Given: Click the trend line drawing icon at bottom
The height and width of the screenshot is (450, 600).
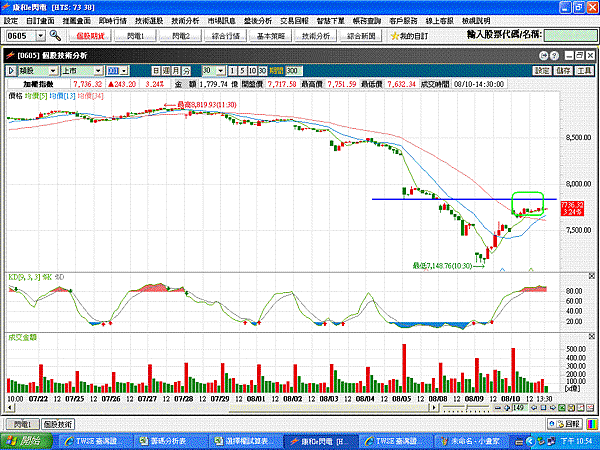Looking at the screenshot, I should 580,408.
